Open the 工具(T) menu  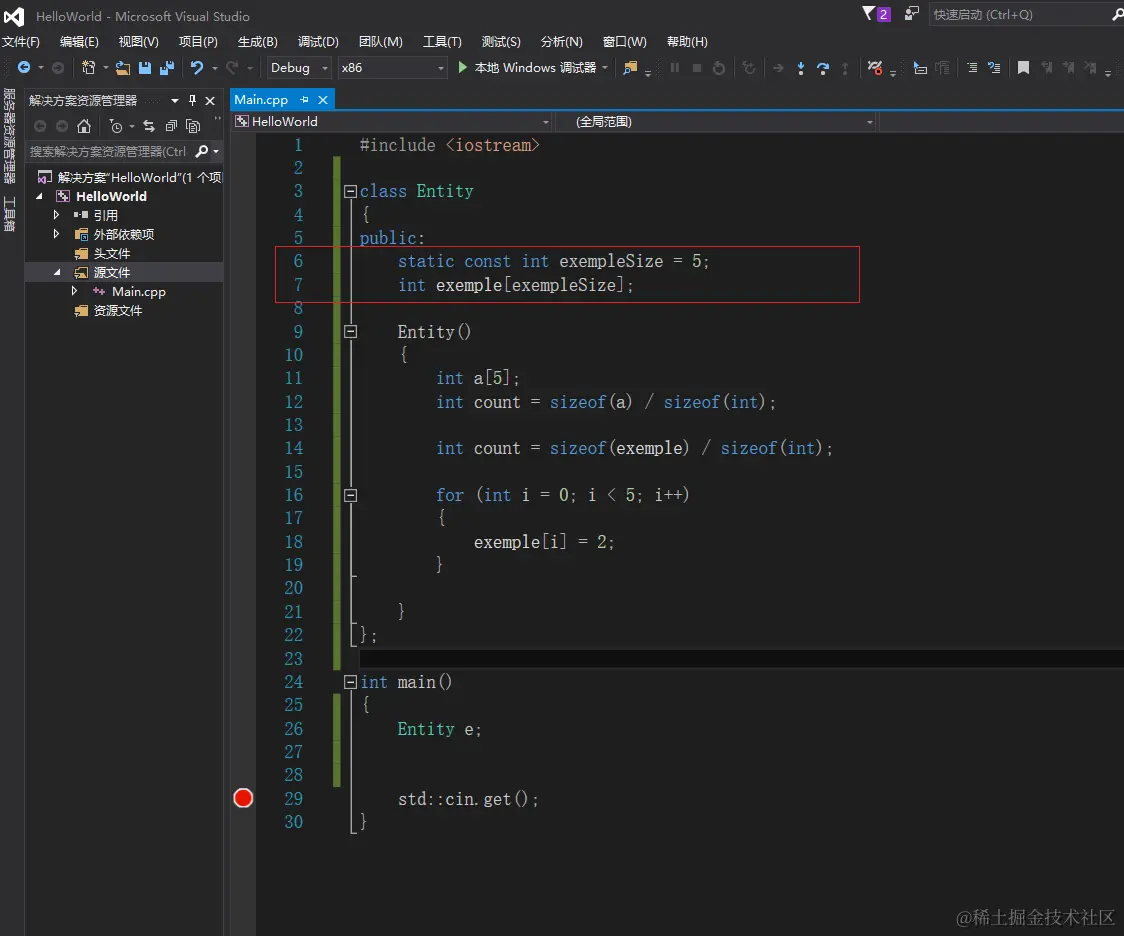pyautogui.click(x=442, y=42)
